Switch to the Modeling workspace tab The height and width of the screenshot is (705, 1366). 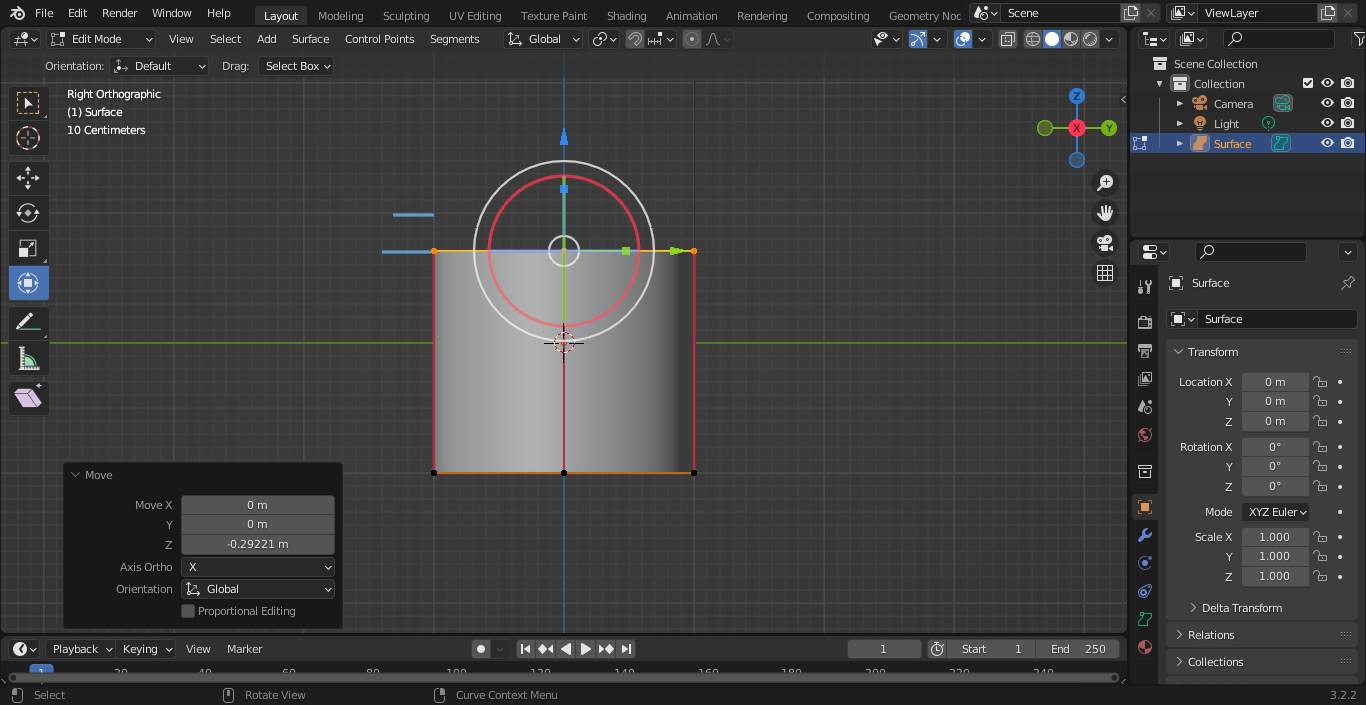point(340,16)
